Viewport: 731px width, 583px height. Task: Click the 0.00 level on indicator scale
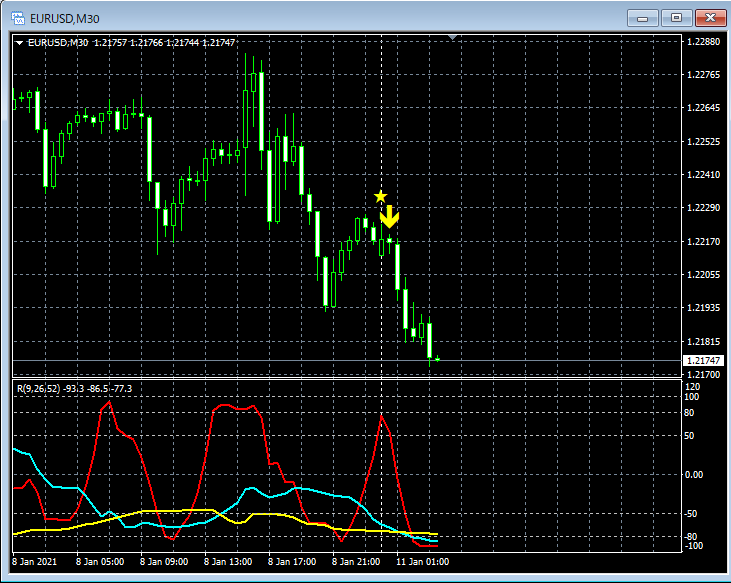point(696,474)
